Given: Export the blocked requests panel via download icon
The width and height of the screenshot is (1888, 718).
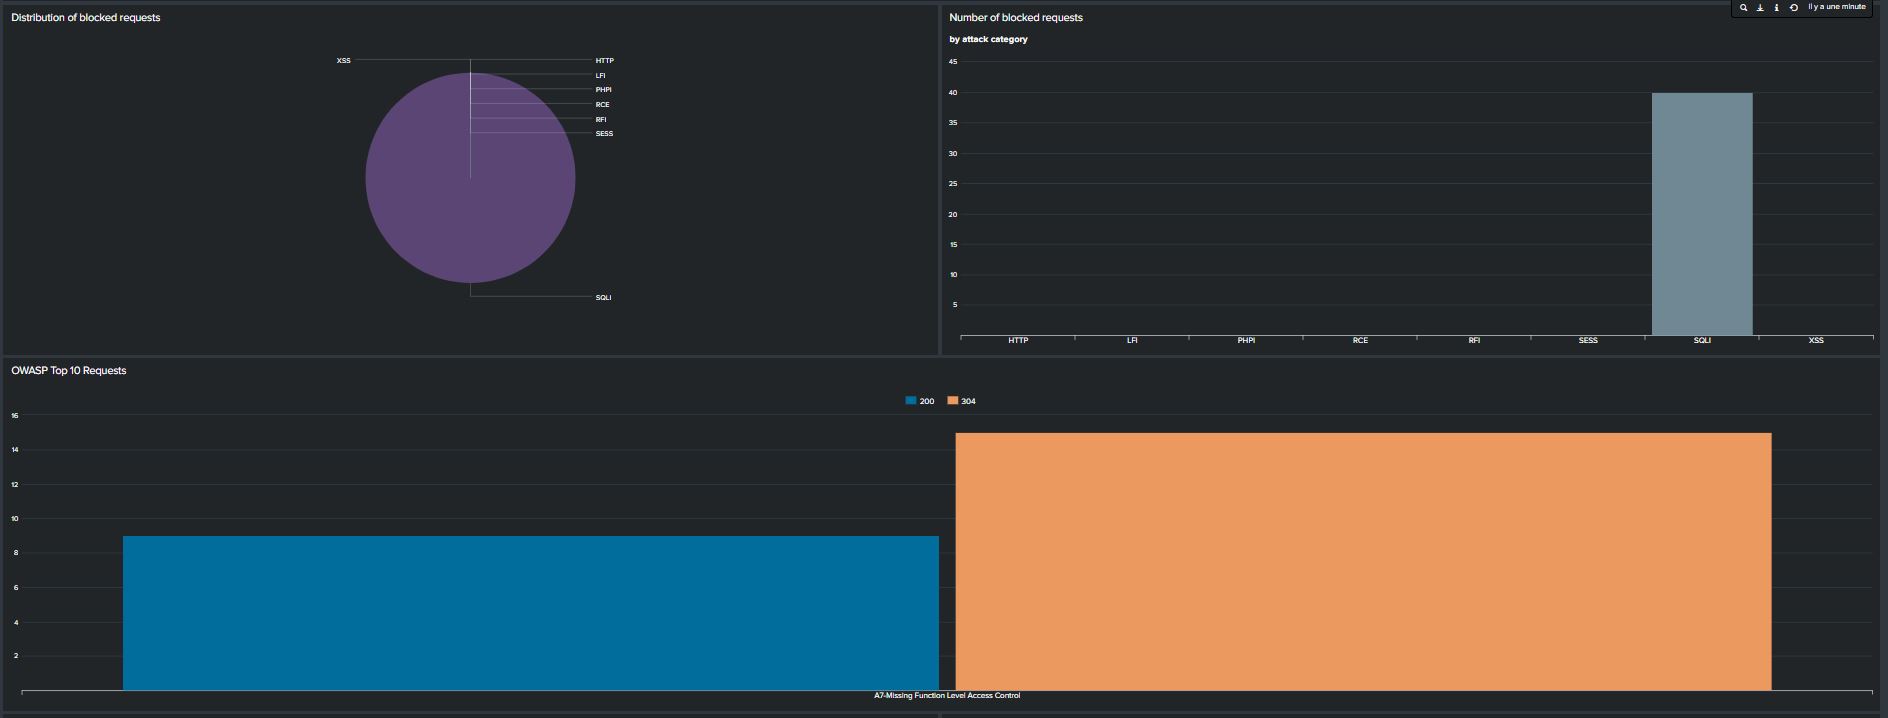Looking at the screenshot, I should click(1760, 7).
